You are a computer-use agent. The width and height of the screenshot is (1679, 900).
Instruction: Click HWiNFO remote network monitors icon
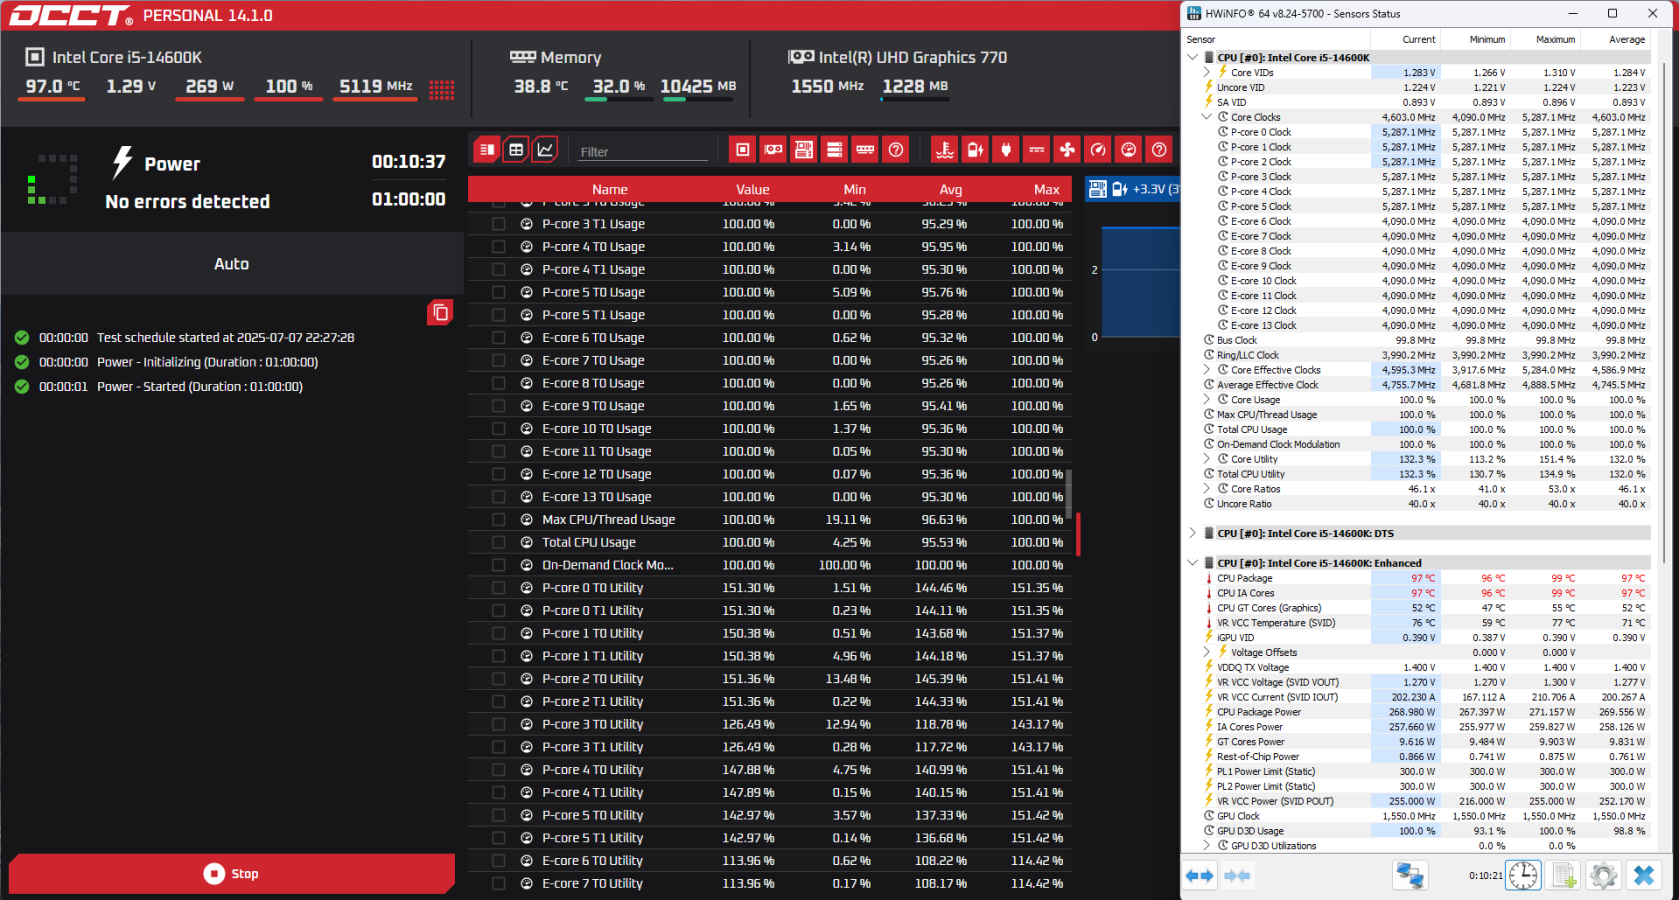point(1410,876)
